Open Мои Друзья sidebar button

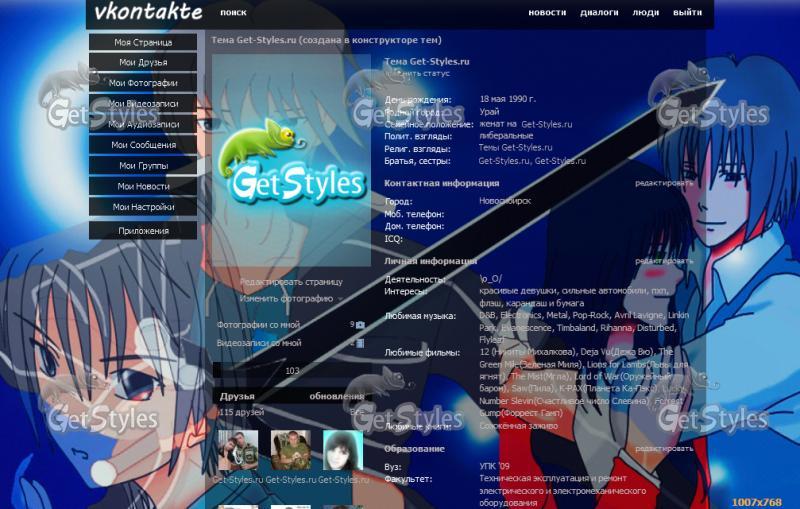pos(143,62)
